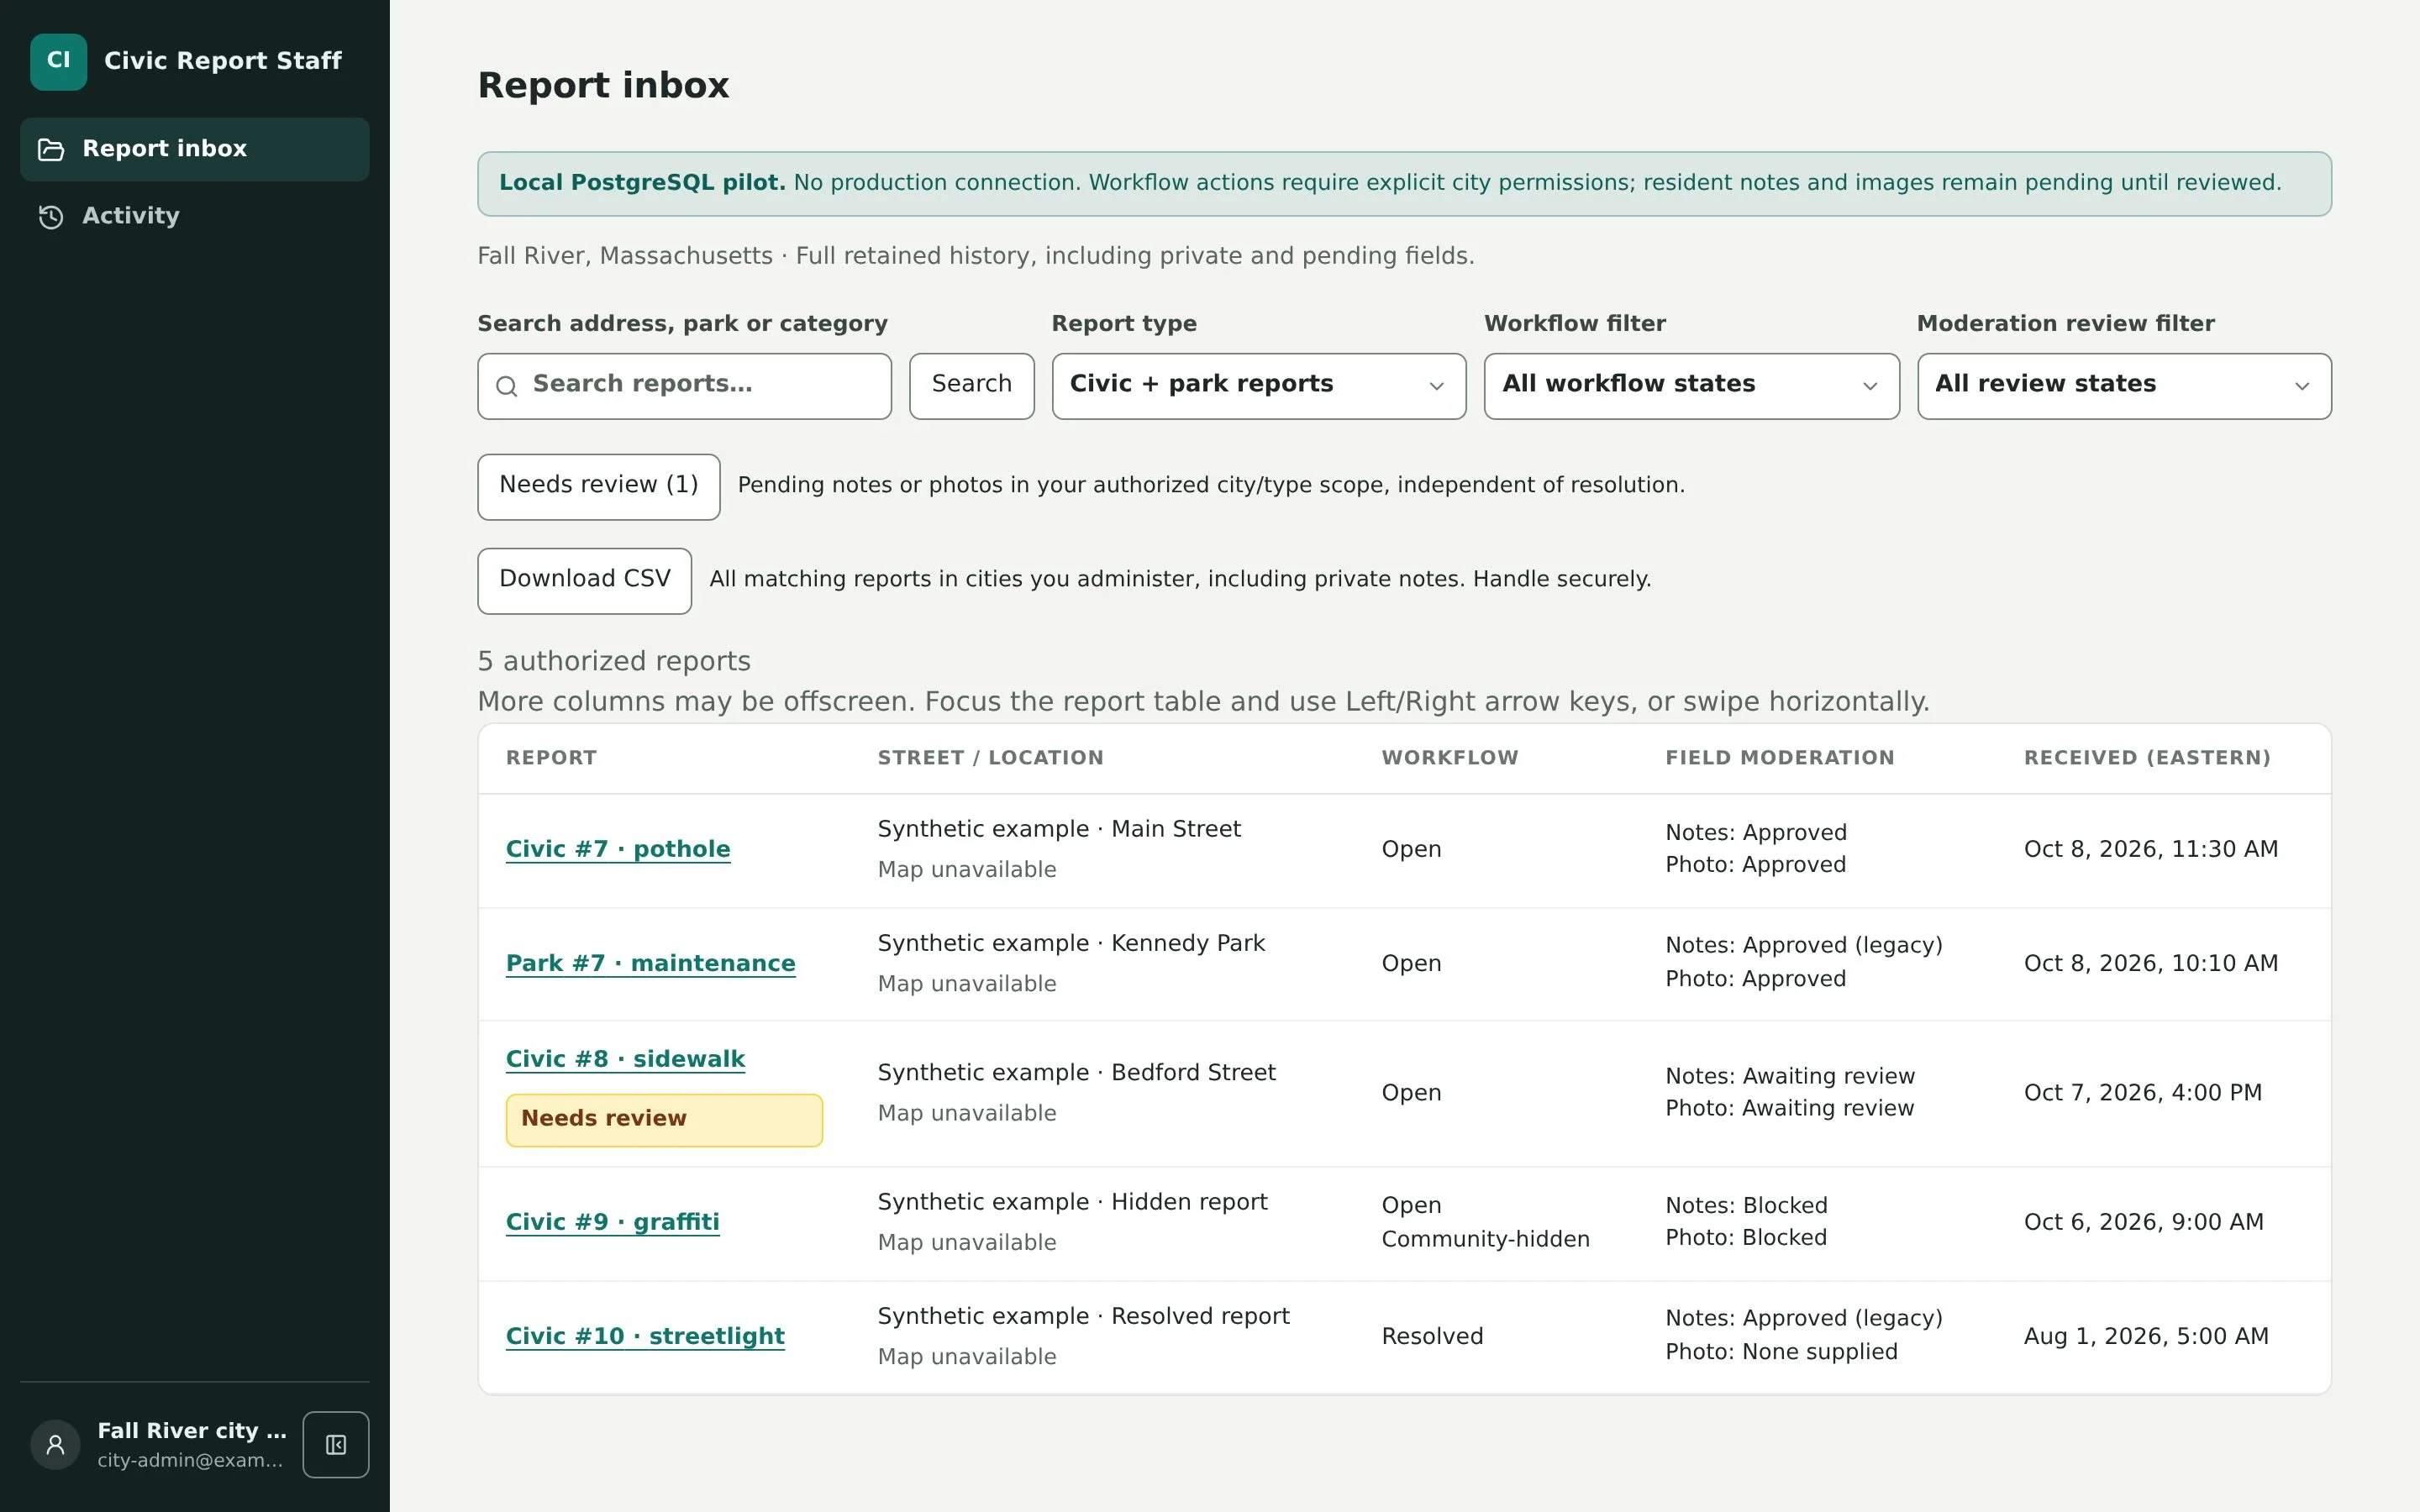Click 'Photo: None supplied' text

pos(1781,1352)
